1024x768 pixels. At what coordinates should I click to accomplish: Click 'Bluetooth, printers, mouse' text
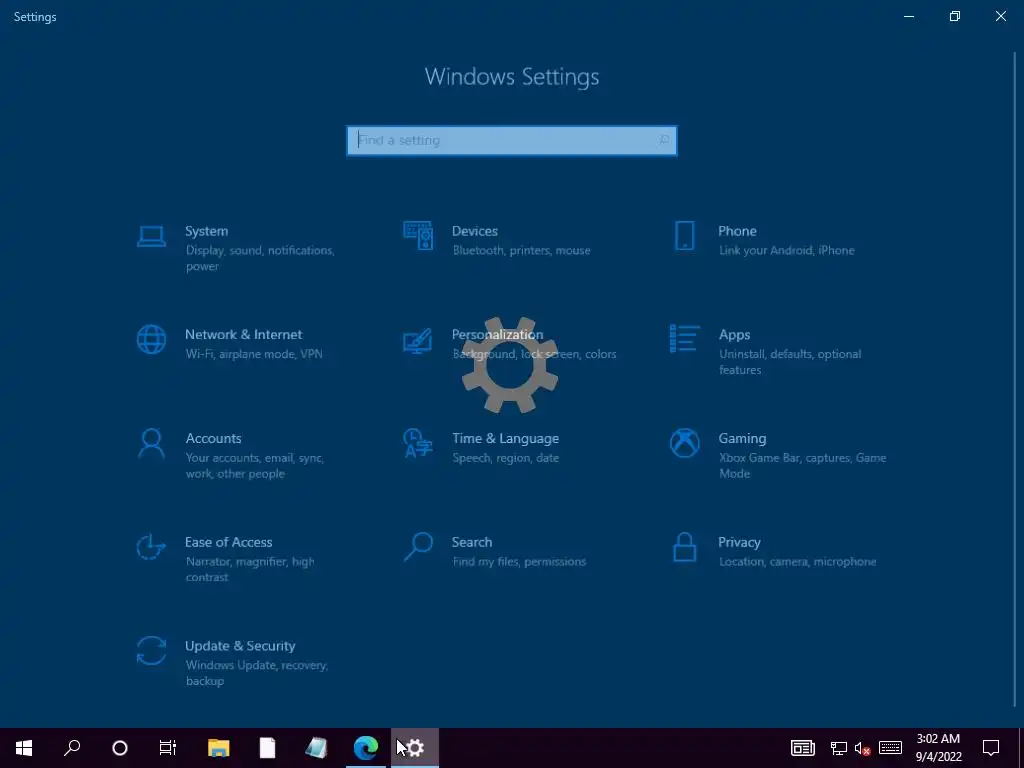522,250
